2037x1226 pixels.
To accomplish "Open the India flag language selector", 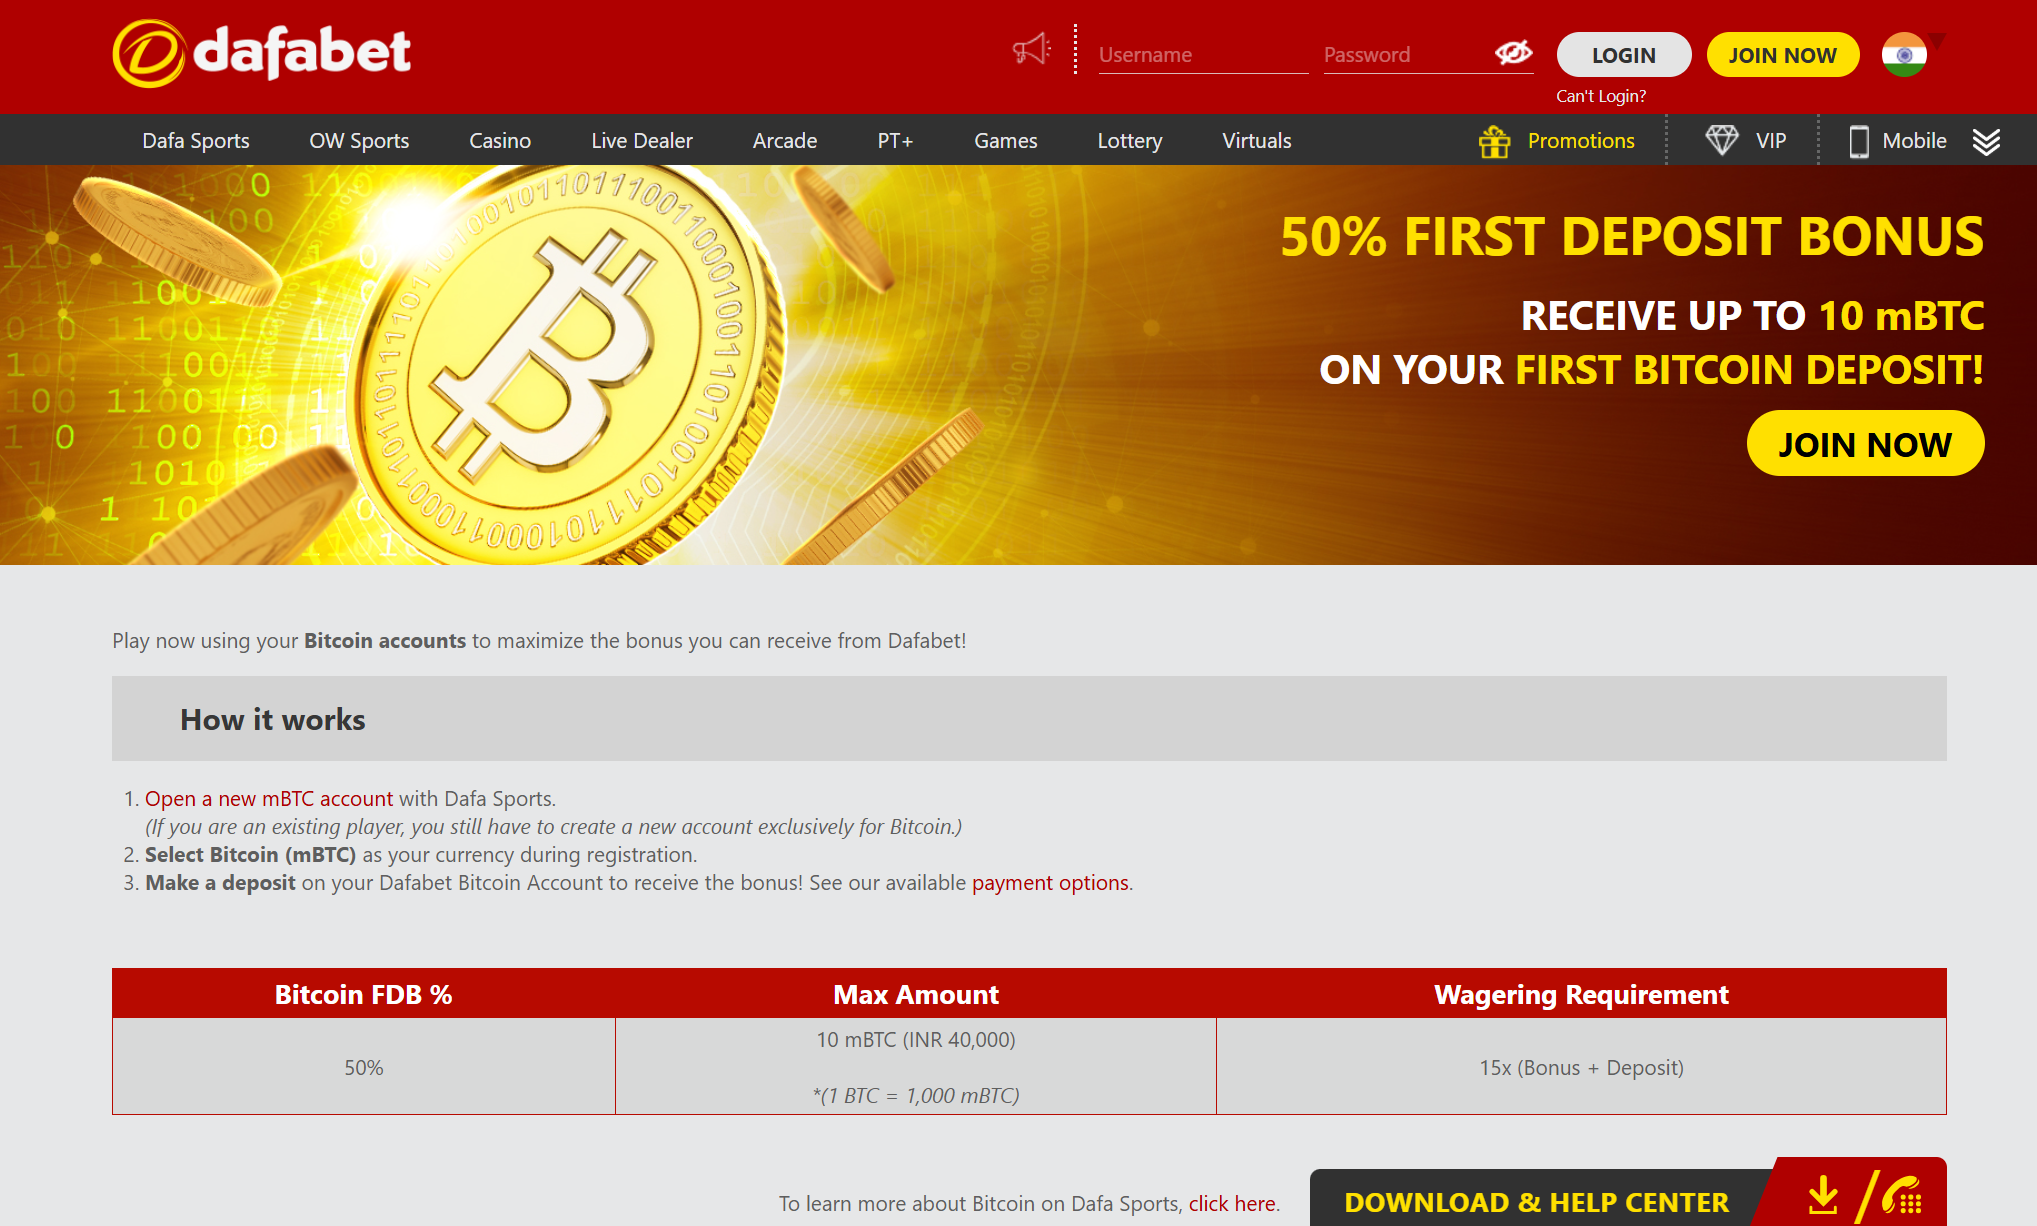I will point(1905,54).
